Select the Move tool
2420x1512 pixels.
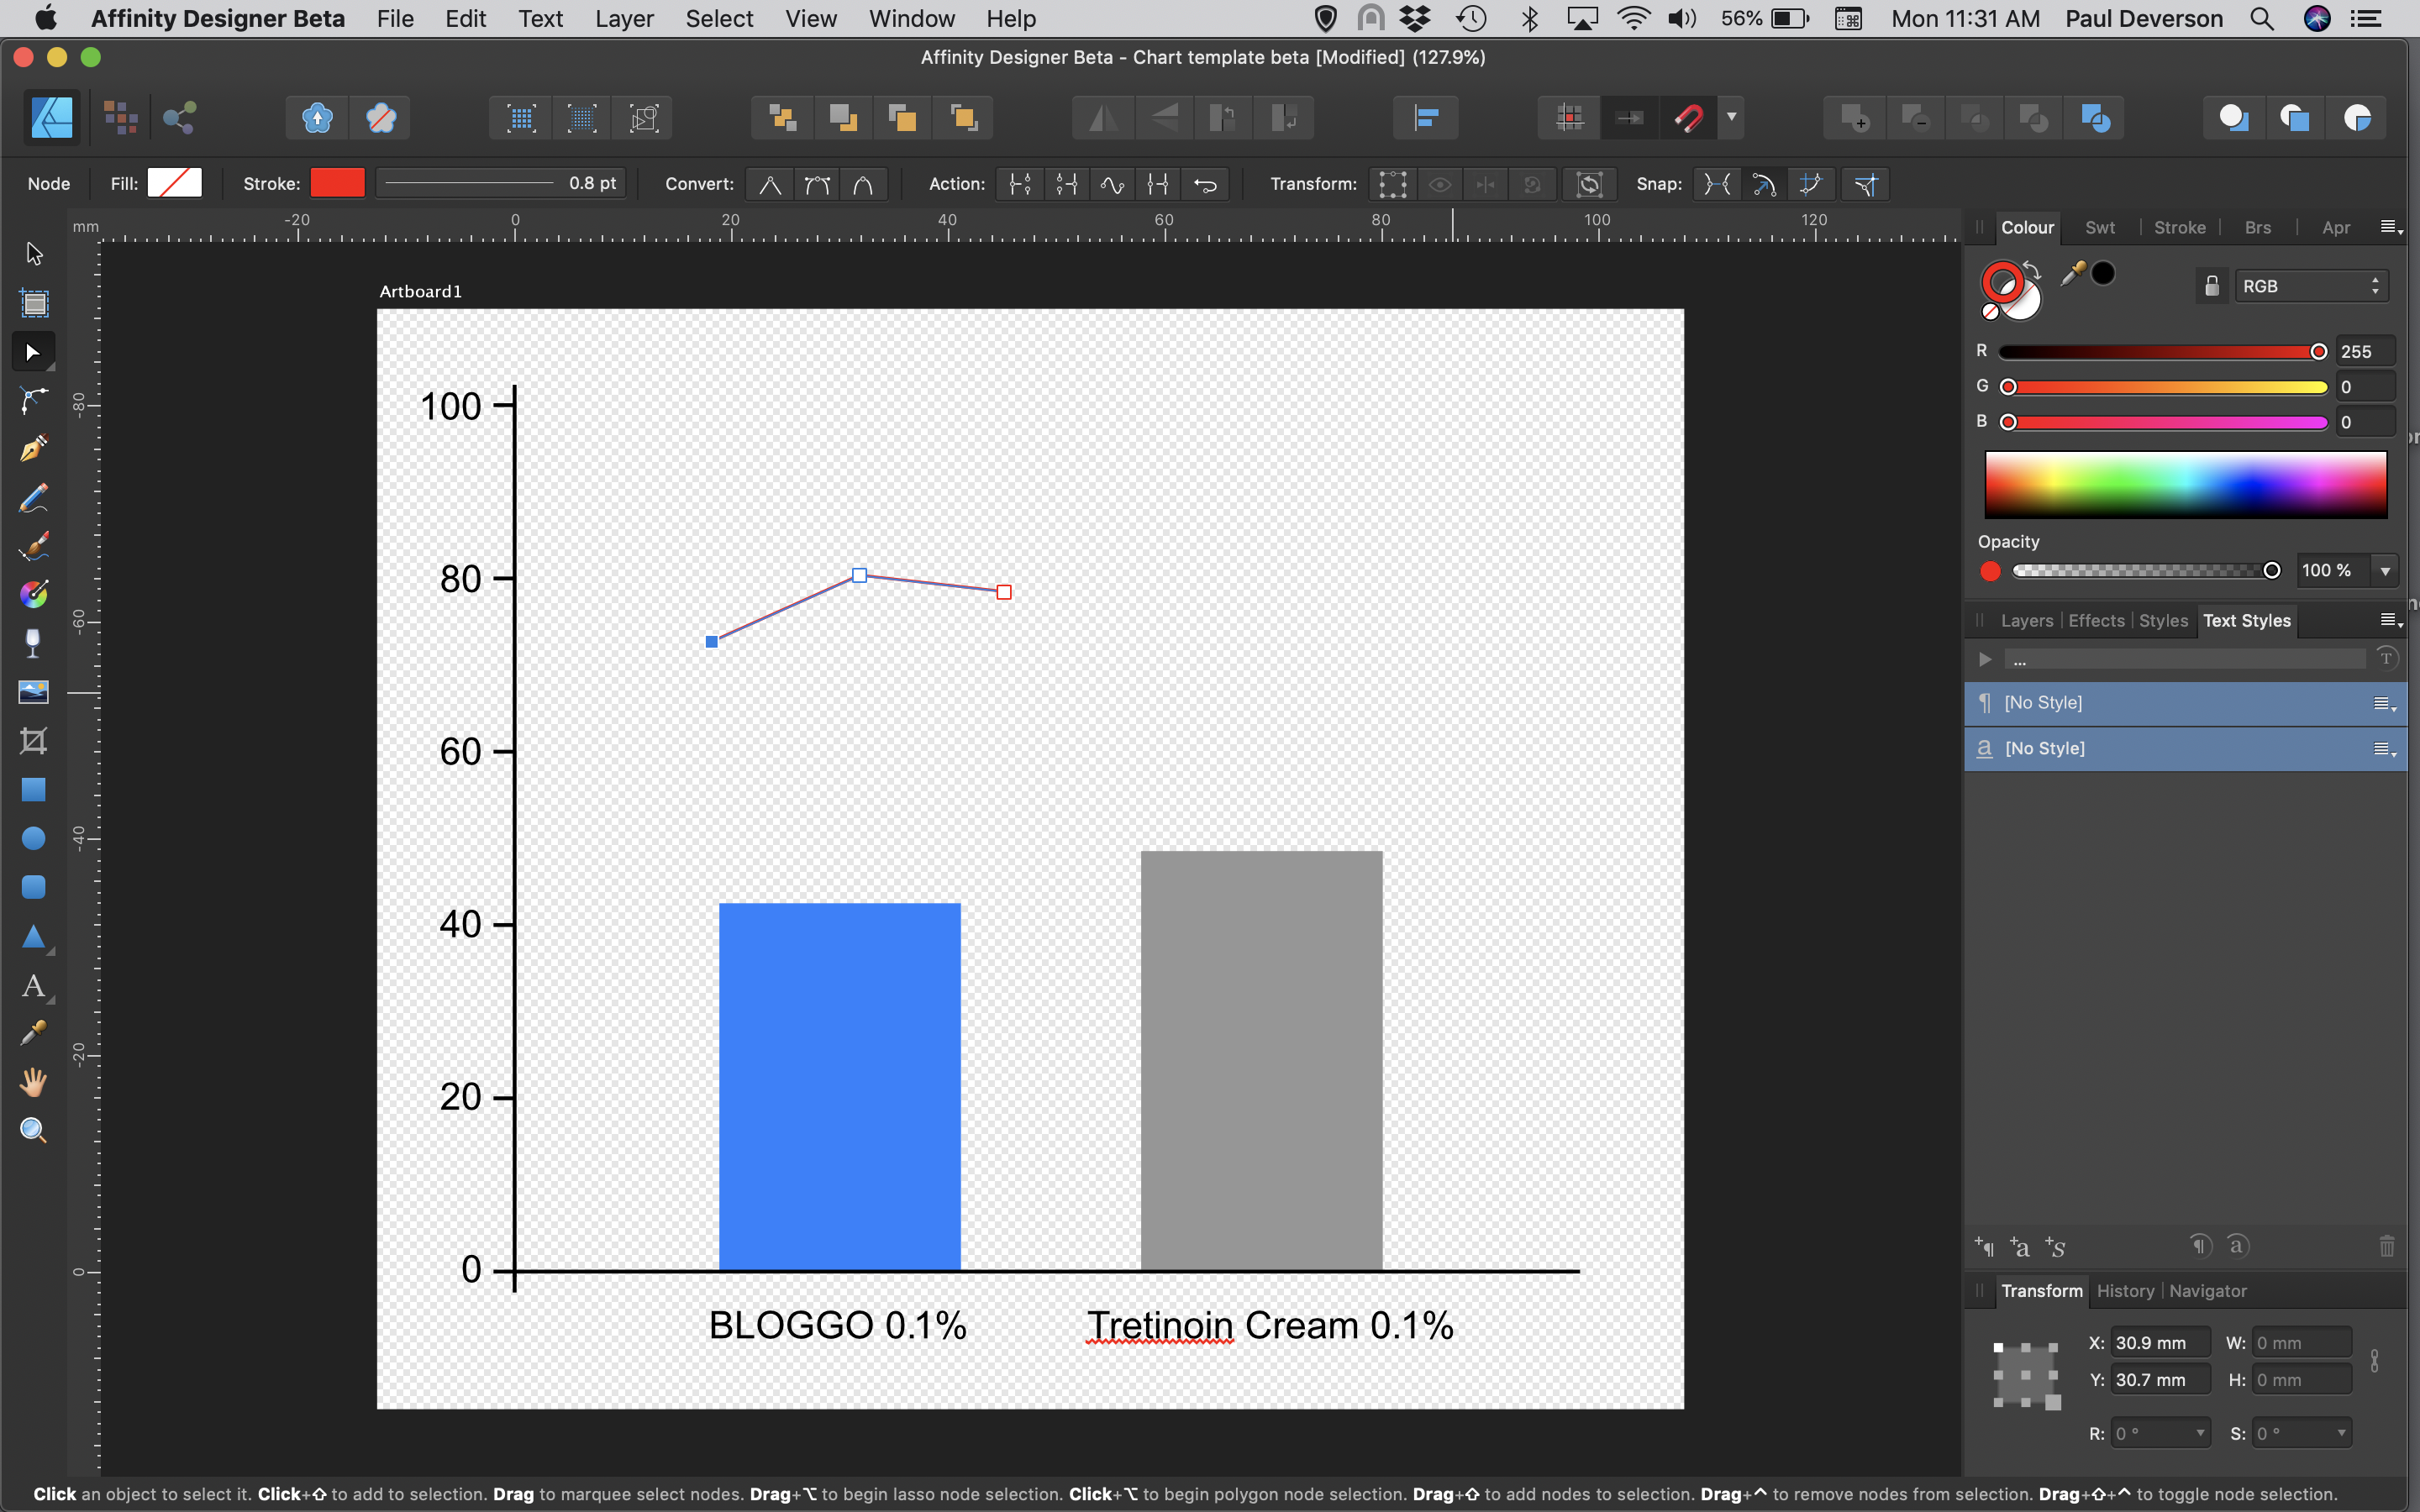34,254
